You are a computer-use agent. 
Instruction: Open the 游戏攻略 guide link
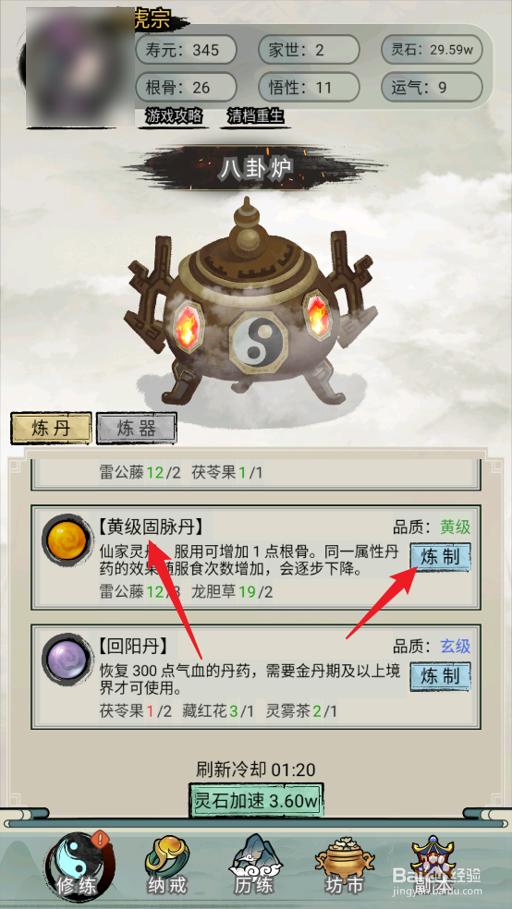[175, 117]
